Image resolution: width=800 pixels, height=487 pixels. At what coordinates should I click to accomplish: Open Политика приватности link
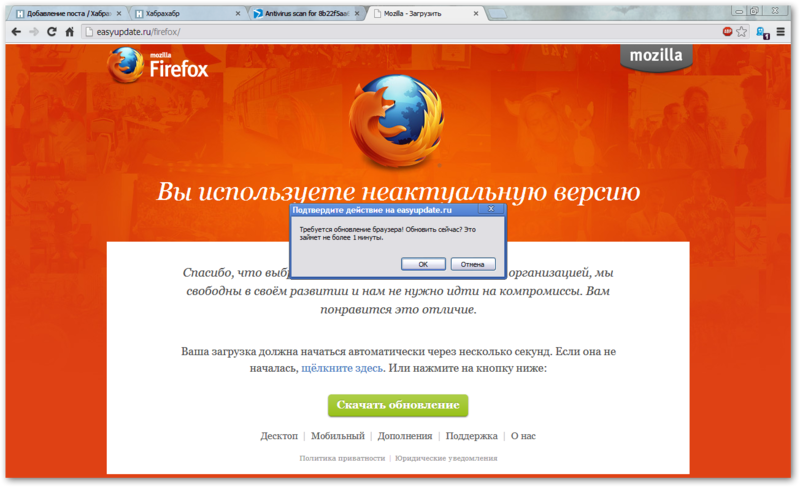pyautogui.click(x=342, y=458)
